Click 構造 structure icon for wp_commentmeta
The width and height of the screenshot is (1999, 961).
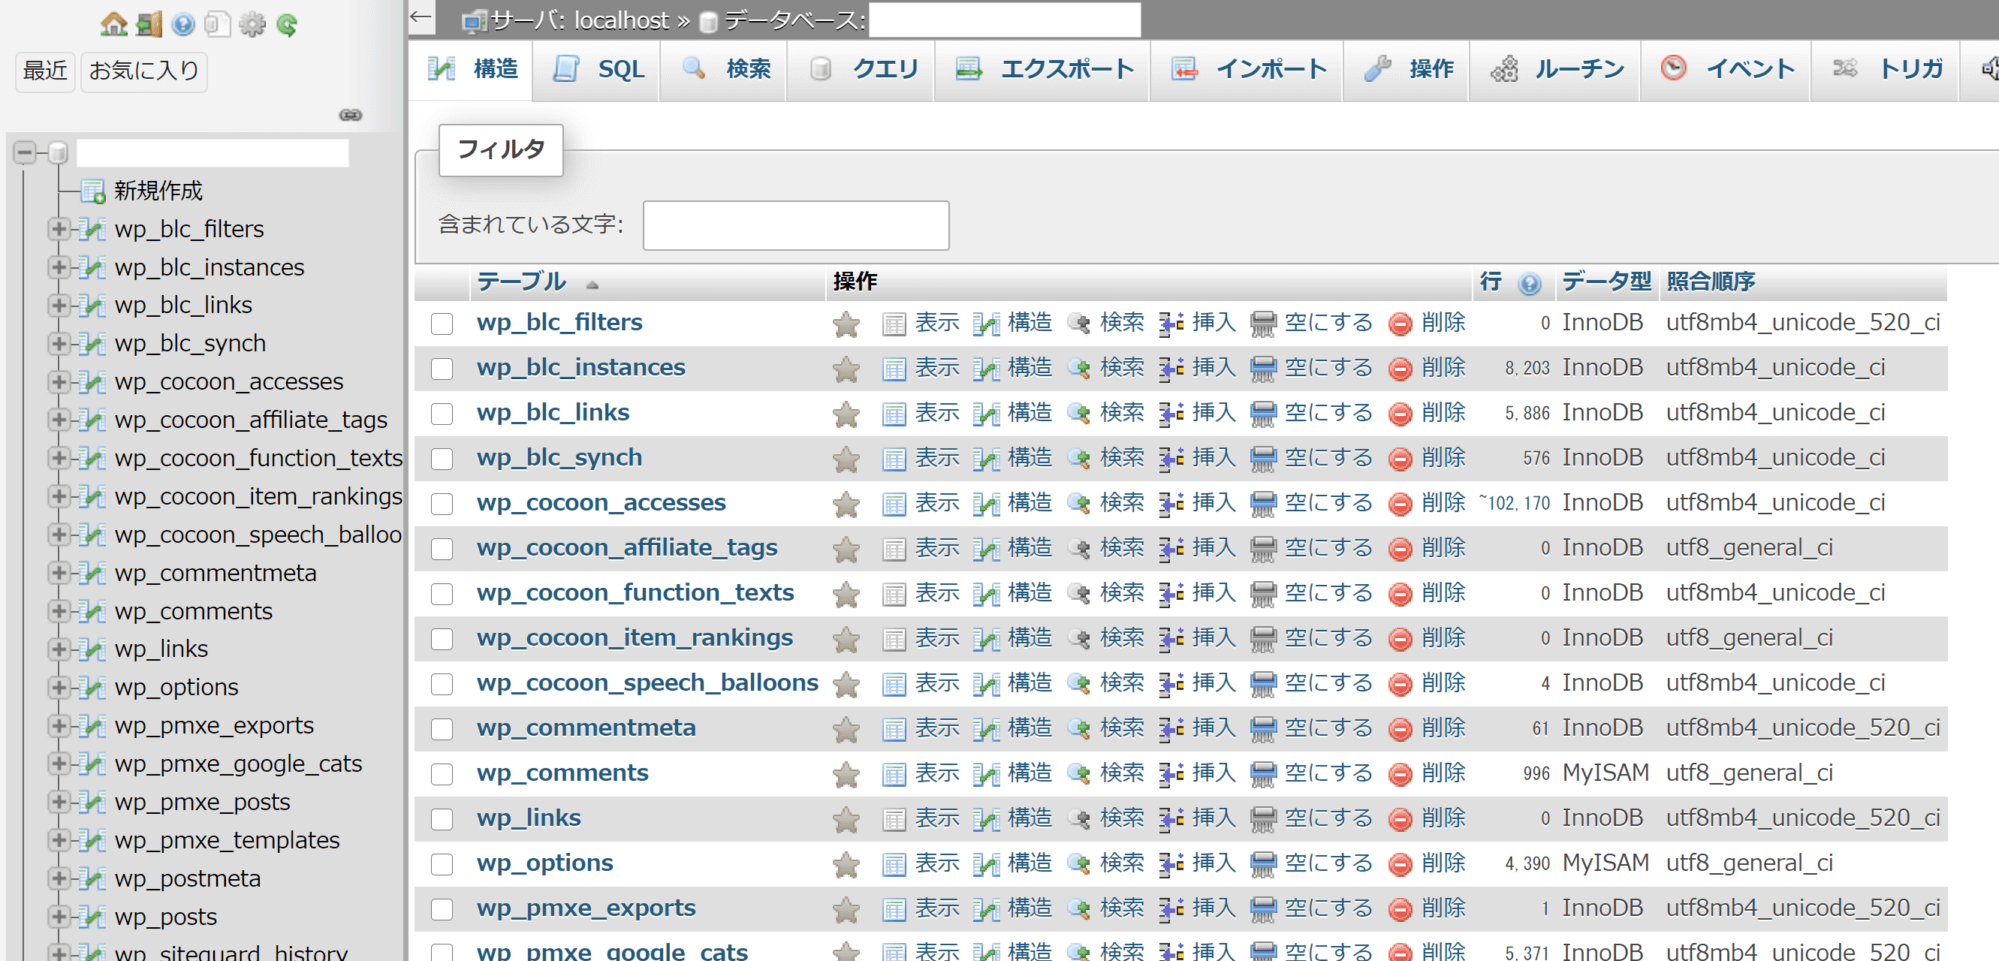[986, 729]
